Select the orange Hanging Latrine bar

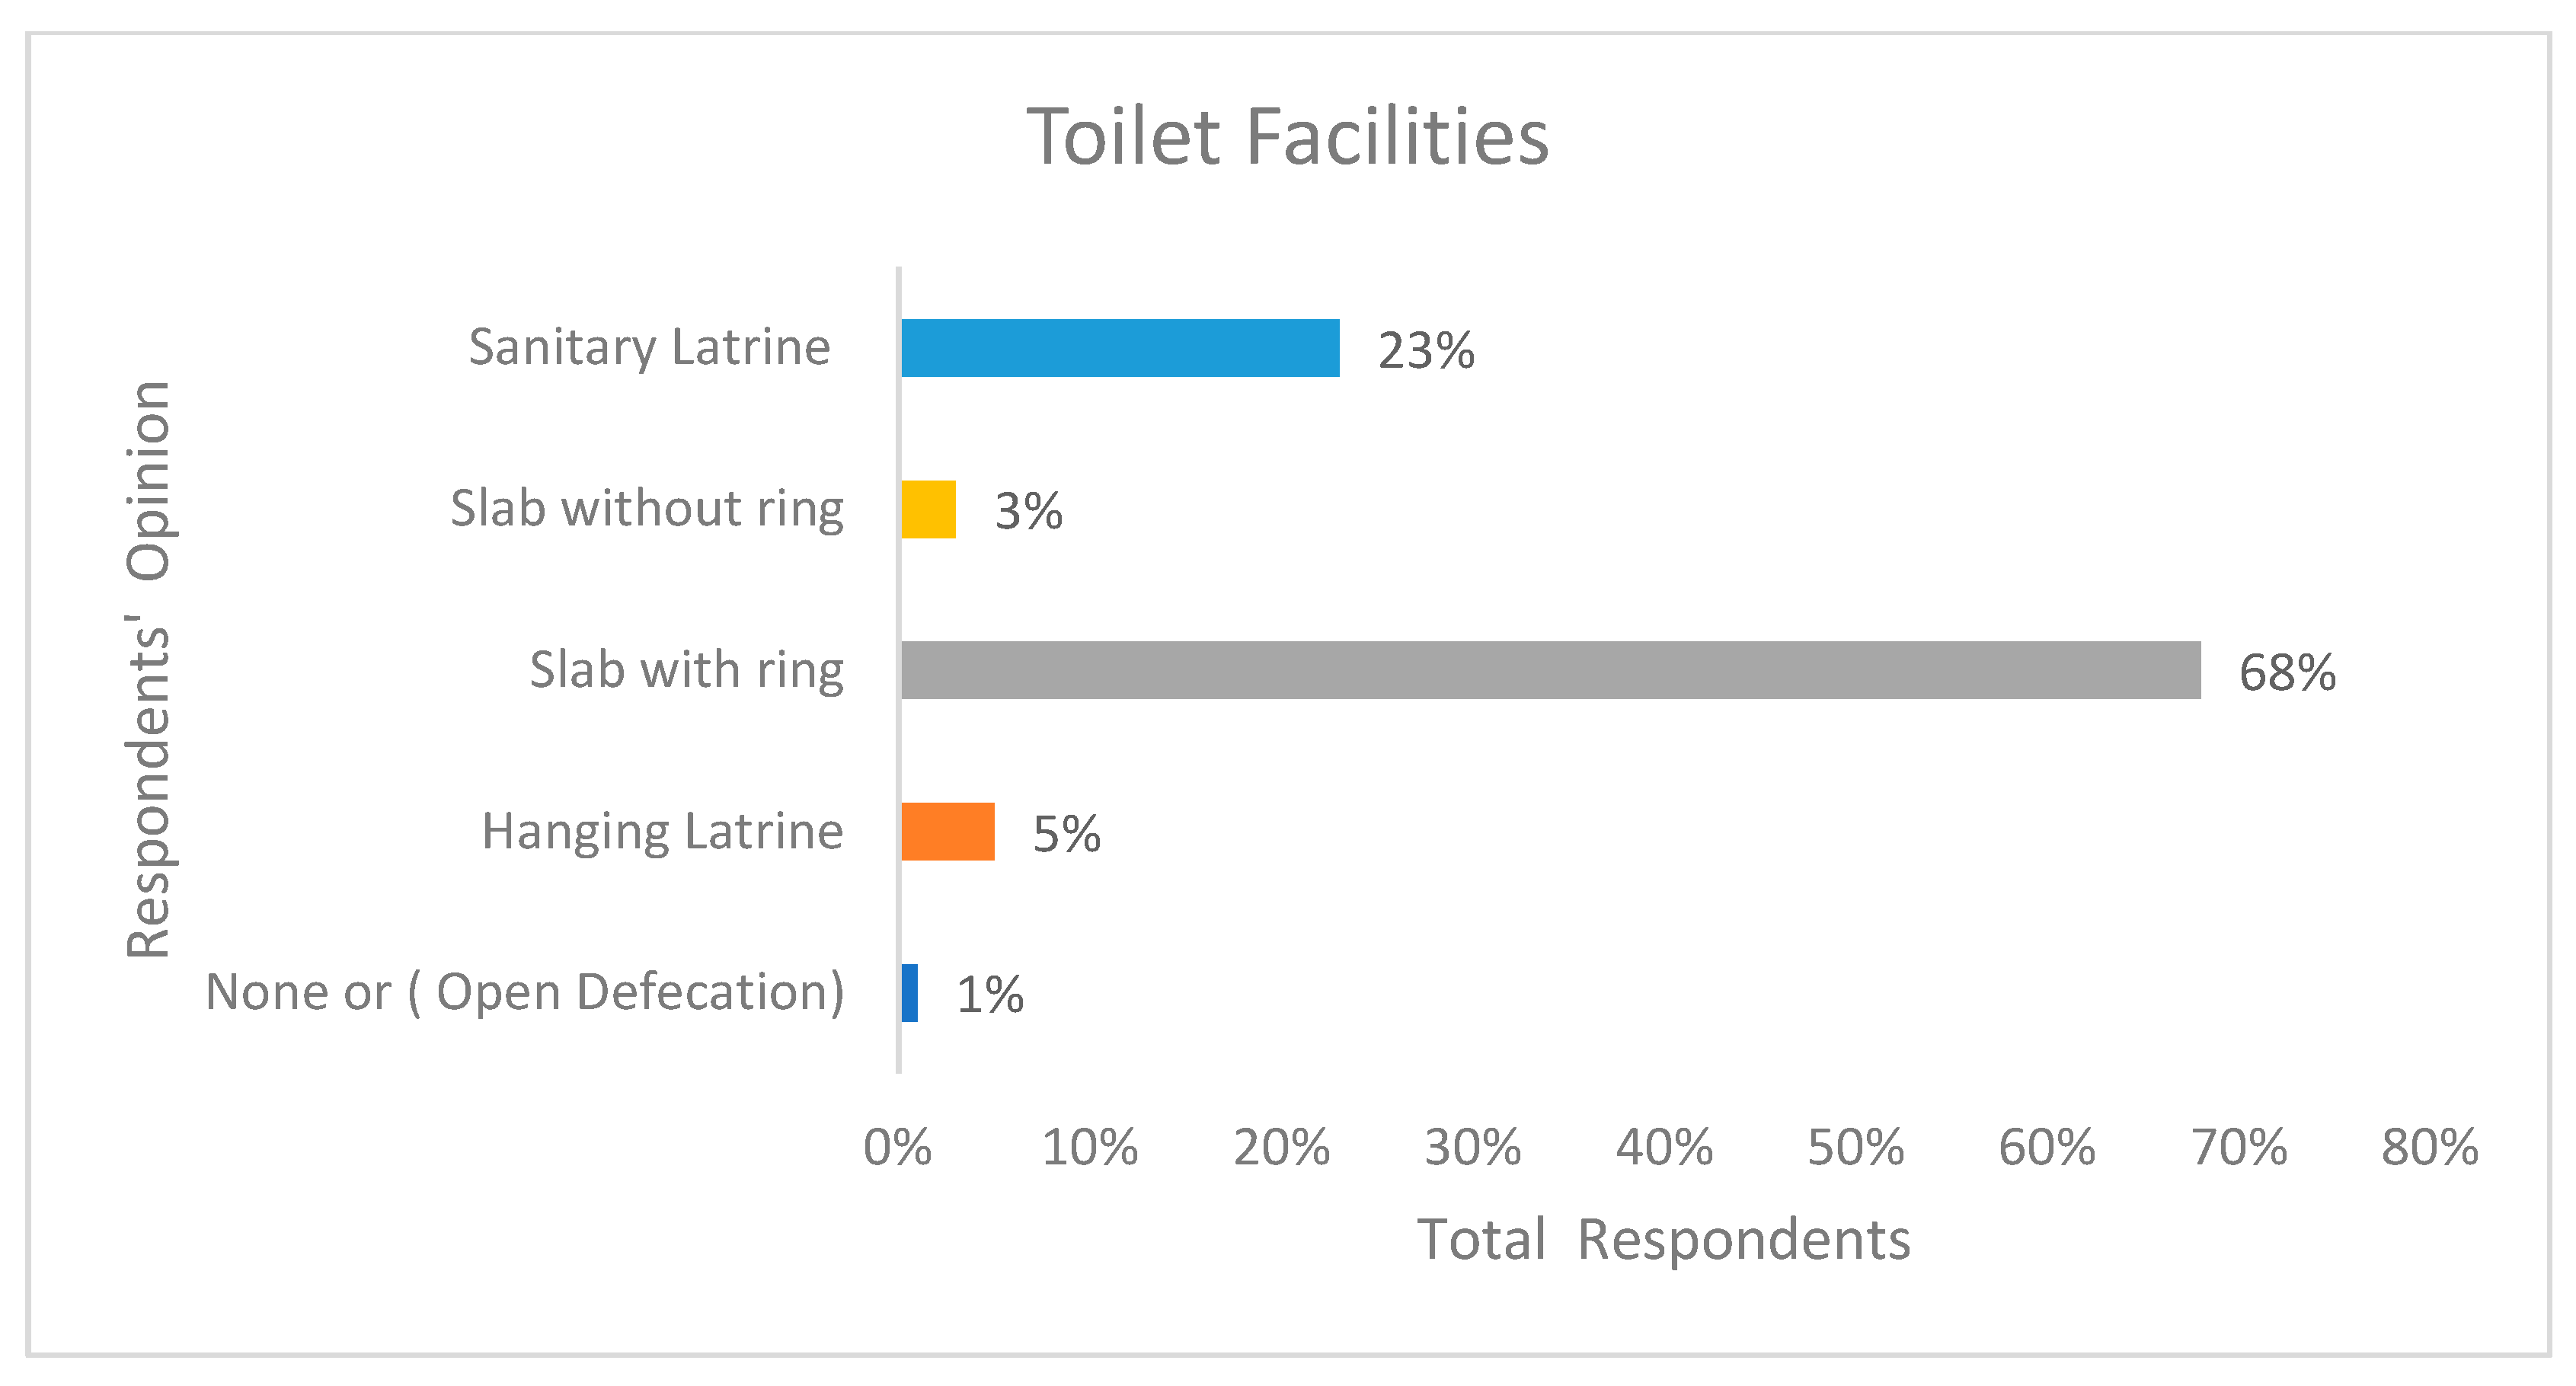(947, 831)
